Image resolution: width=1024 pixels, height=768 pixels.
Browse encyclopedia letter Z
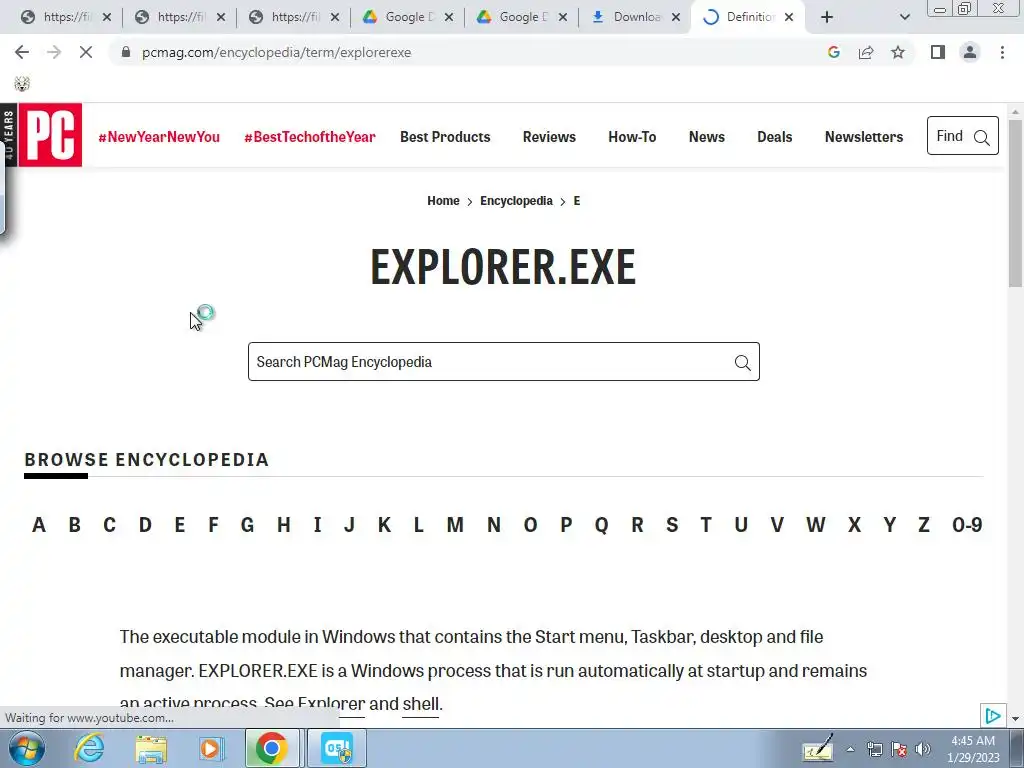click(x=923, y=524)
